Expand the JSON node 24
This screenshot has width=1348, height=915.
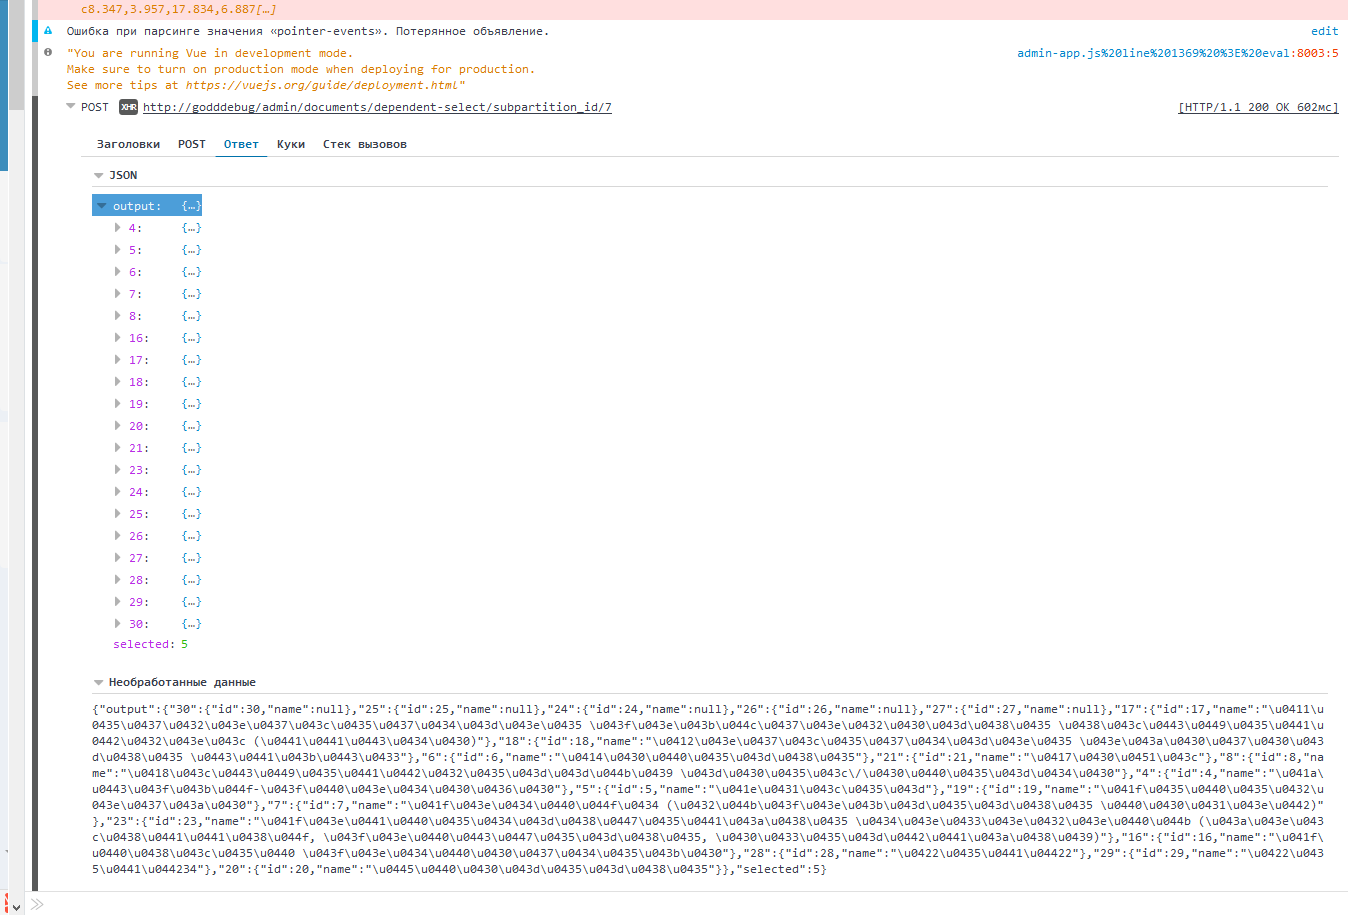tap(118, 492)
